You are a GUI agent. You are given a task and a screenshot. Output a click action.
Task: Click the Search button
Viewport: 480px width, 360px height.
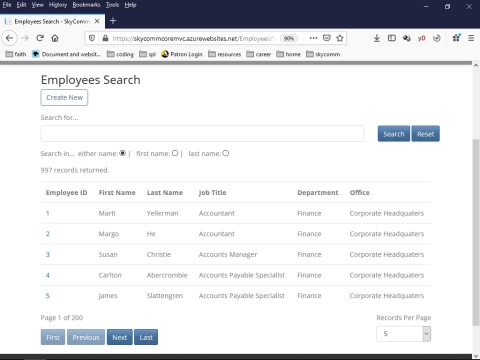coord(394,134)
